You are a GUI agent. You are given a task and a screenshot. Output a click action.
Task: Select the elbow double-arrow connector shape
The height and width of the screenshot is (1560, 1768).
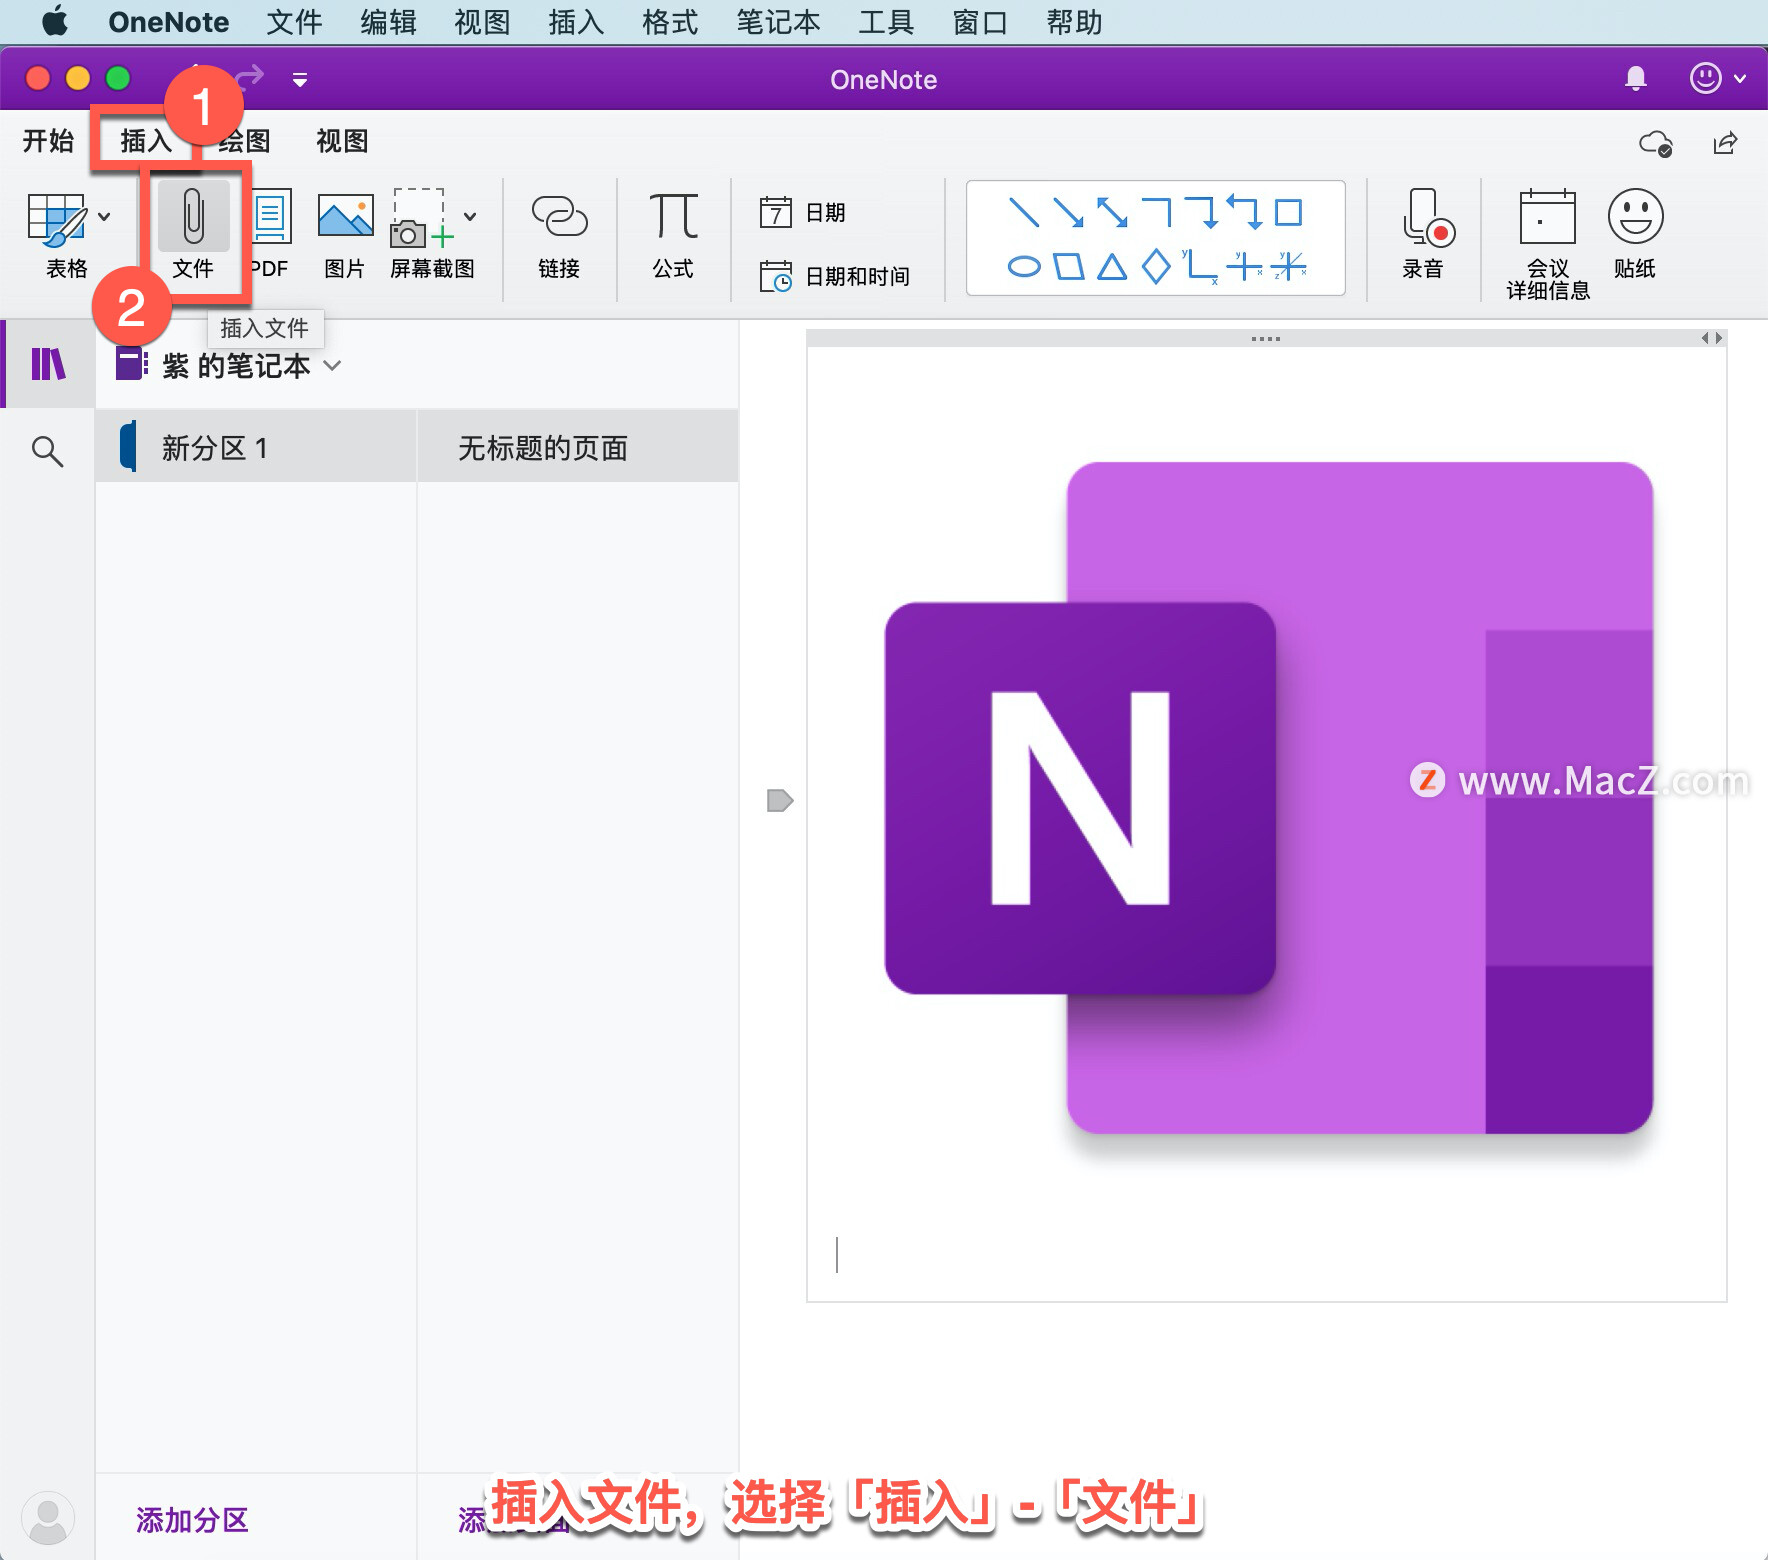(x=1245, y=212)
